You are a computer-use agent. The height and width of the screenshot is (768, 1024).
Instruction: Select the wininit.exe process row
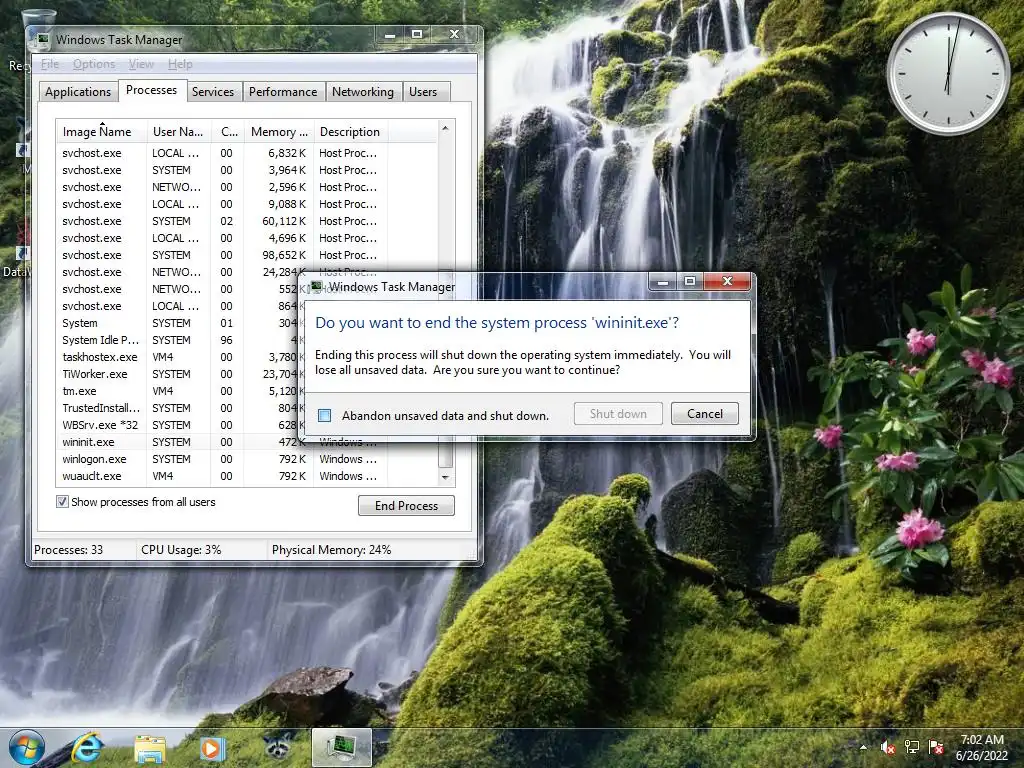[x=177, y=442]
